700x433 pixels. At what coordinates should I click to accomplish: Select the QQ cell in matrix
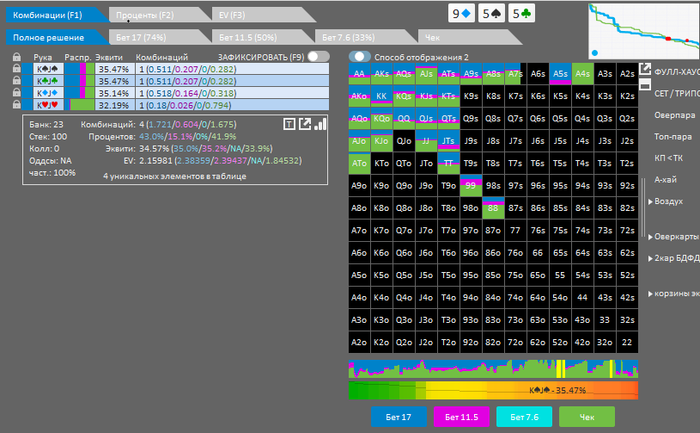(x=404, y=118)
